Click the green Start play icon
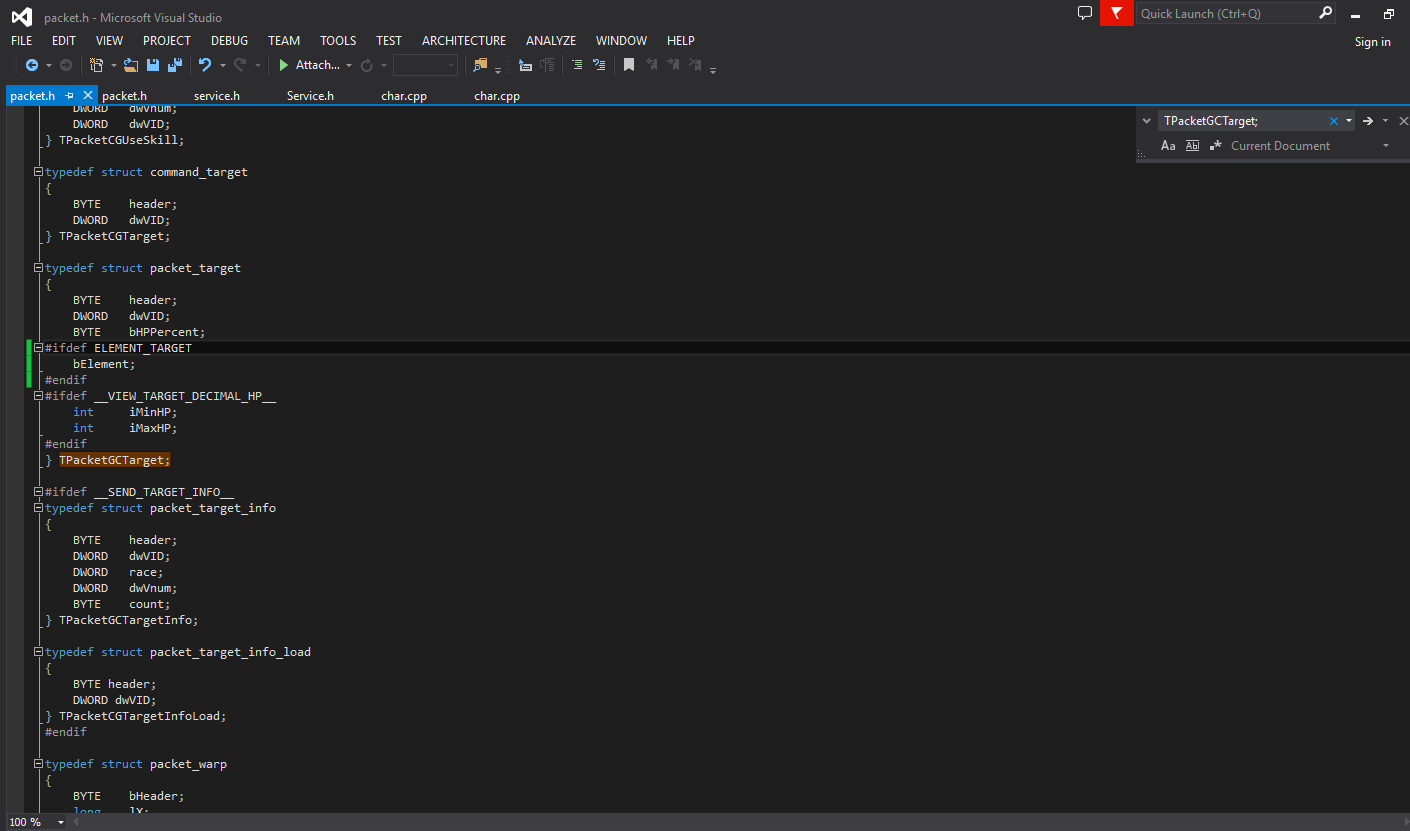 point(284,65)
